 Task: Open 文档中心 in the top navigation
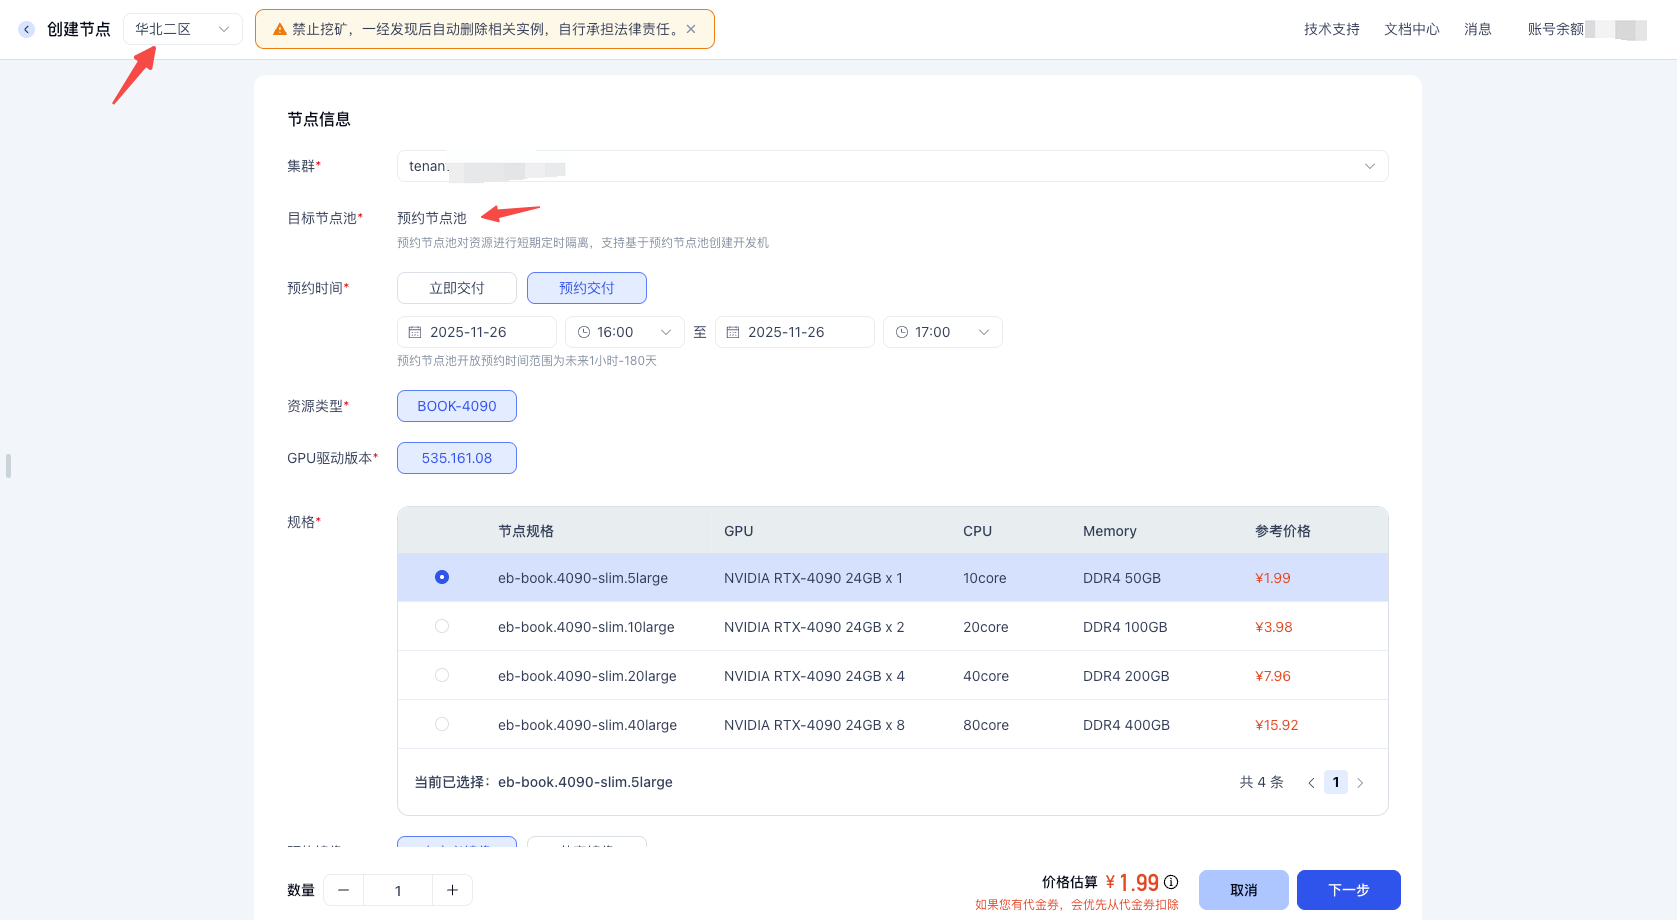(x=1411, y=29)
